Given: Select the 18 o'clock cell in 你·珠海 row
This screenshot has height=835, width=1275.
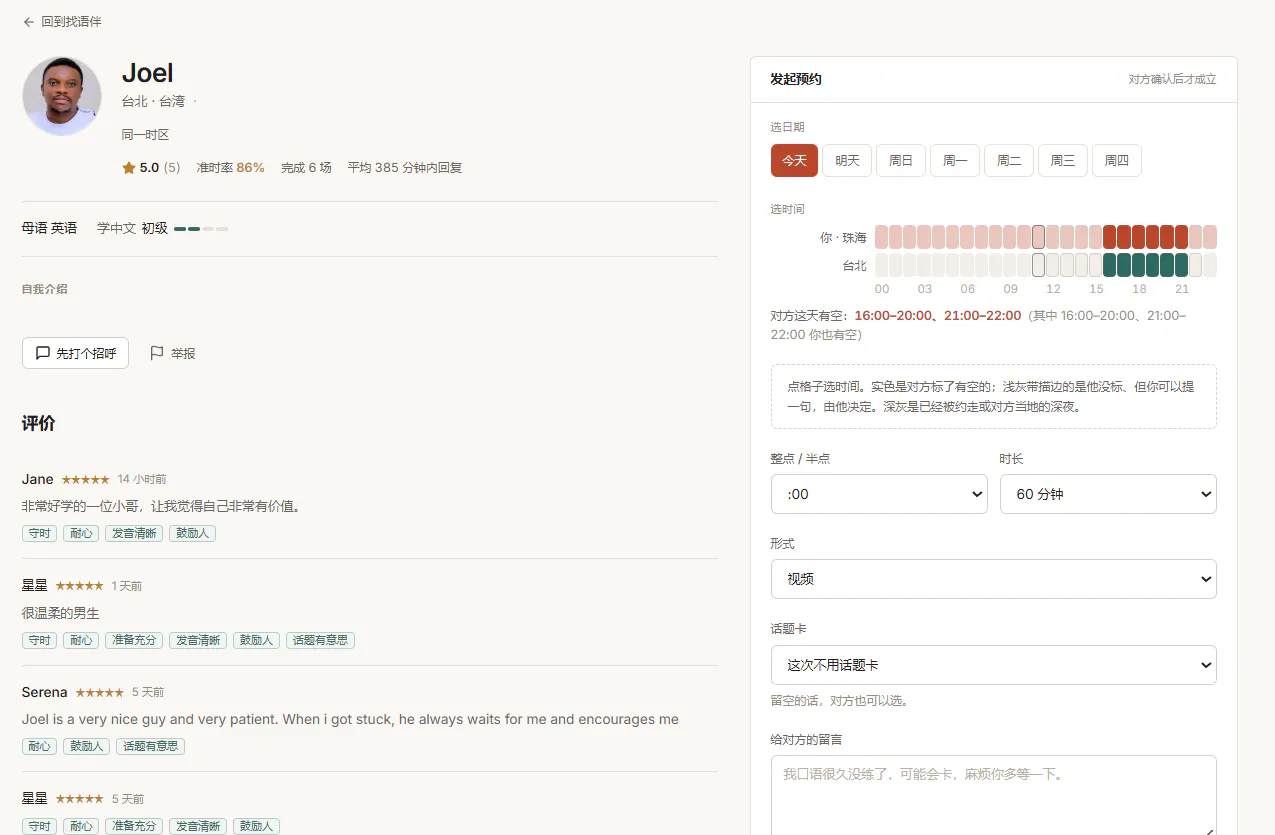Looking at the screenshot, I should (1138, 237).
